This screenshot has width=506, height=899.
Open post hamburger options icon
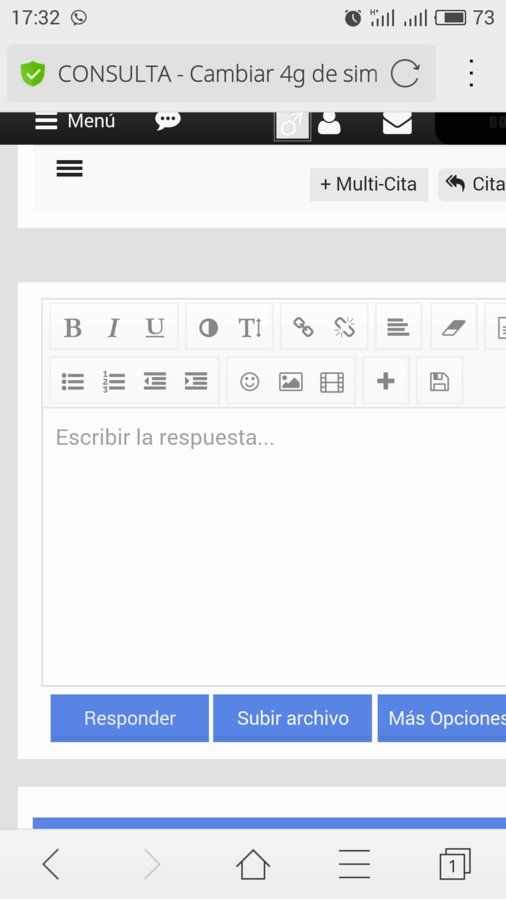[x=69, y=169]
